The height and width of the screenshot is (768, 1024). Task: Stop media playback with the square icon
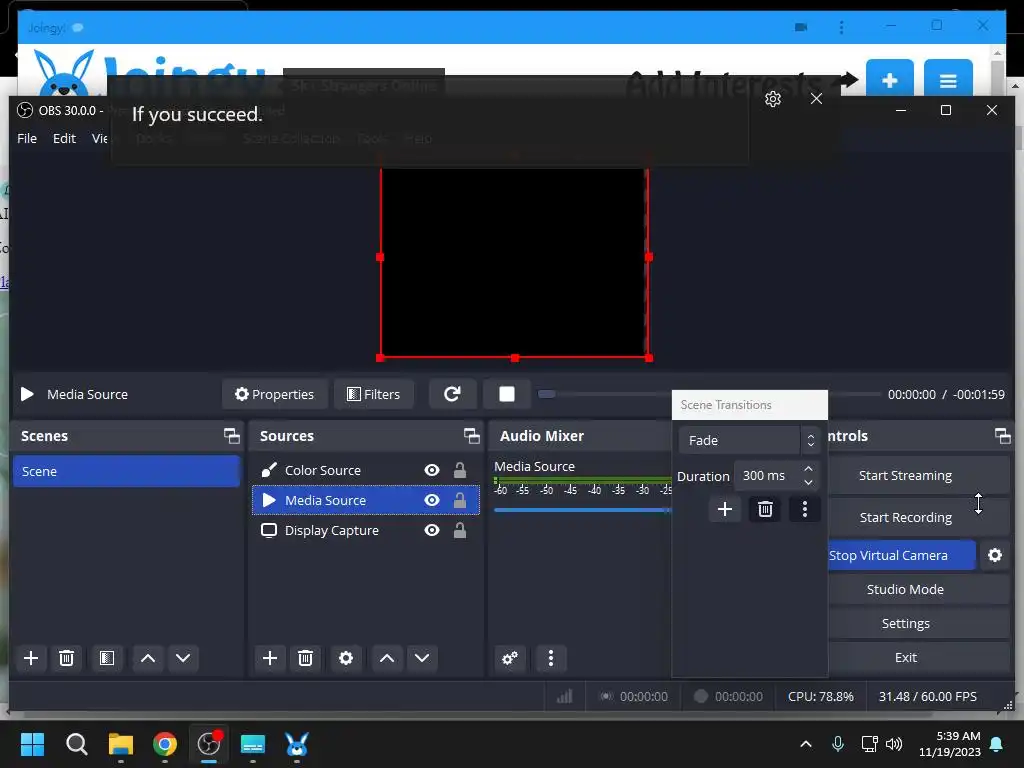[507, 394]
